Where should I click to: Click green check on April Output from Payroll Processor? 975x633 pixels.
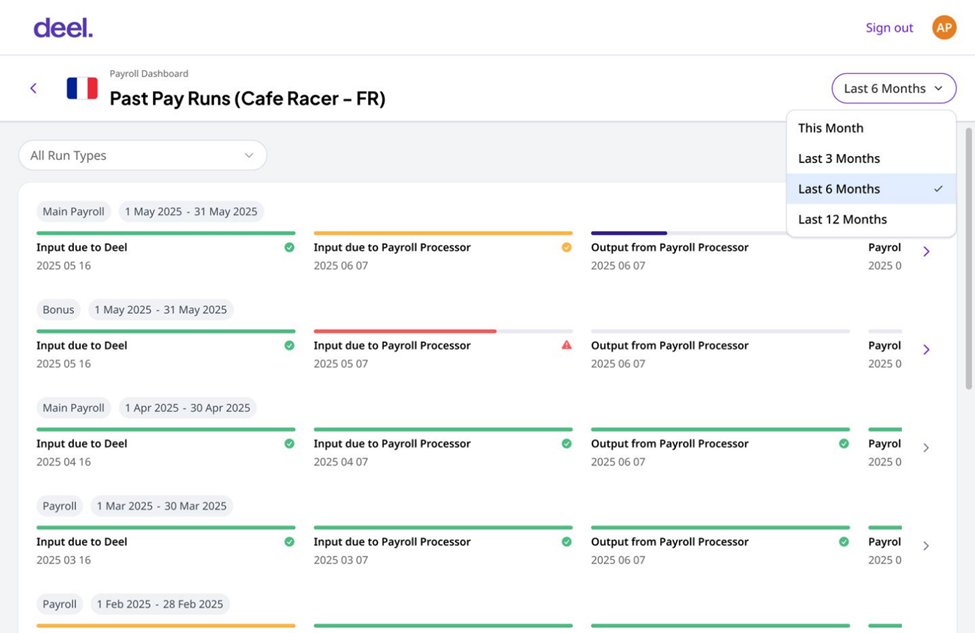tap(844, 444)
